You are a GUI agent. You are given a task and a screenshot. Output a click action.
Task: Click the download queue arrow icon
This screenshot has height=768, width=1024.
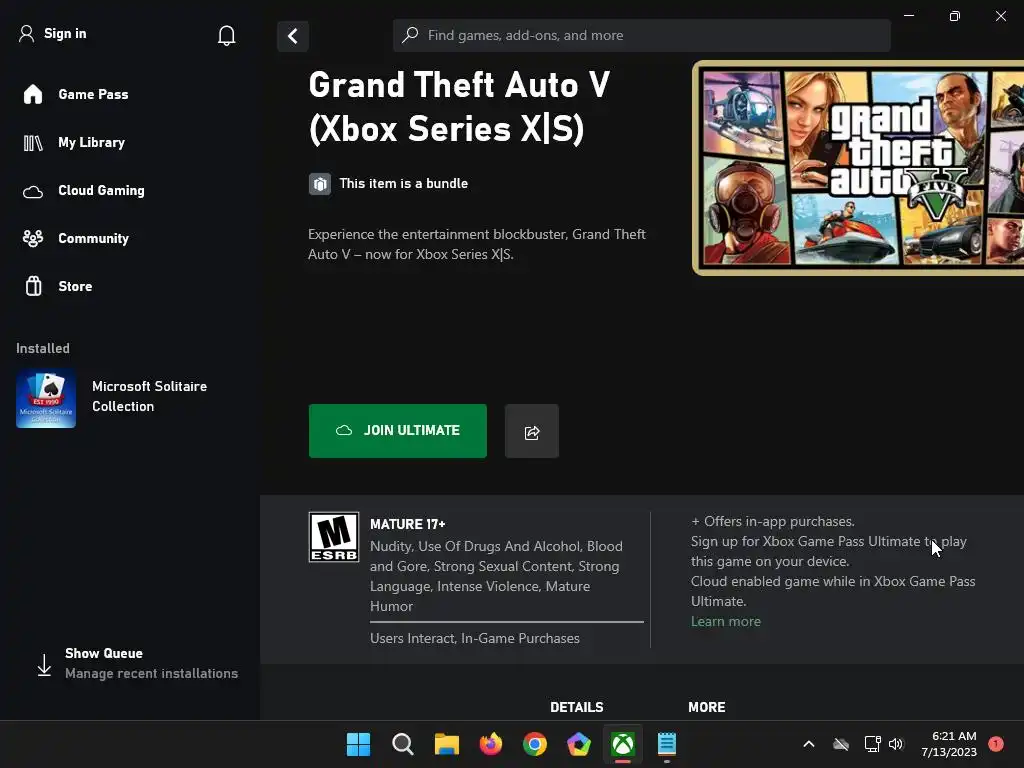(x=44, y=665)
